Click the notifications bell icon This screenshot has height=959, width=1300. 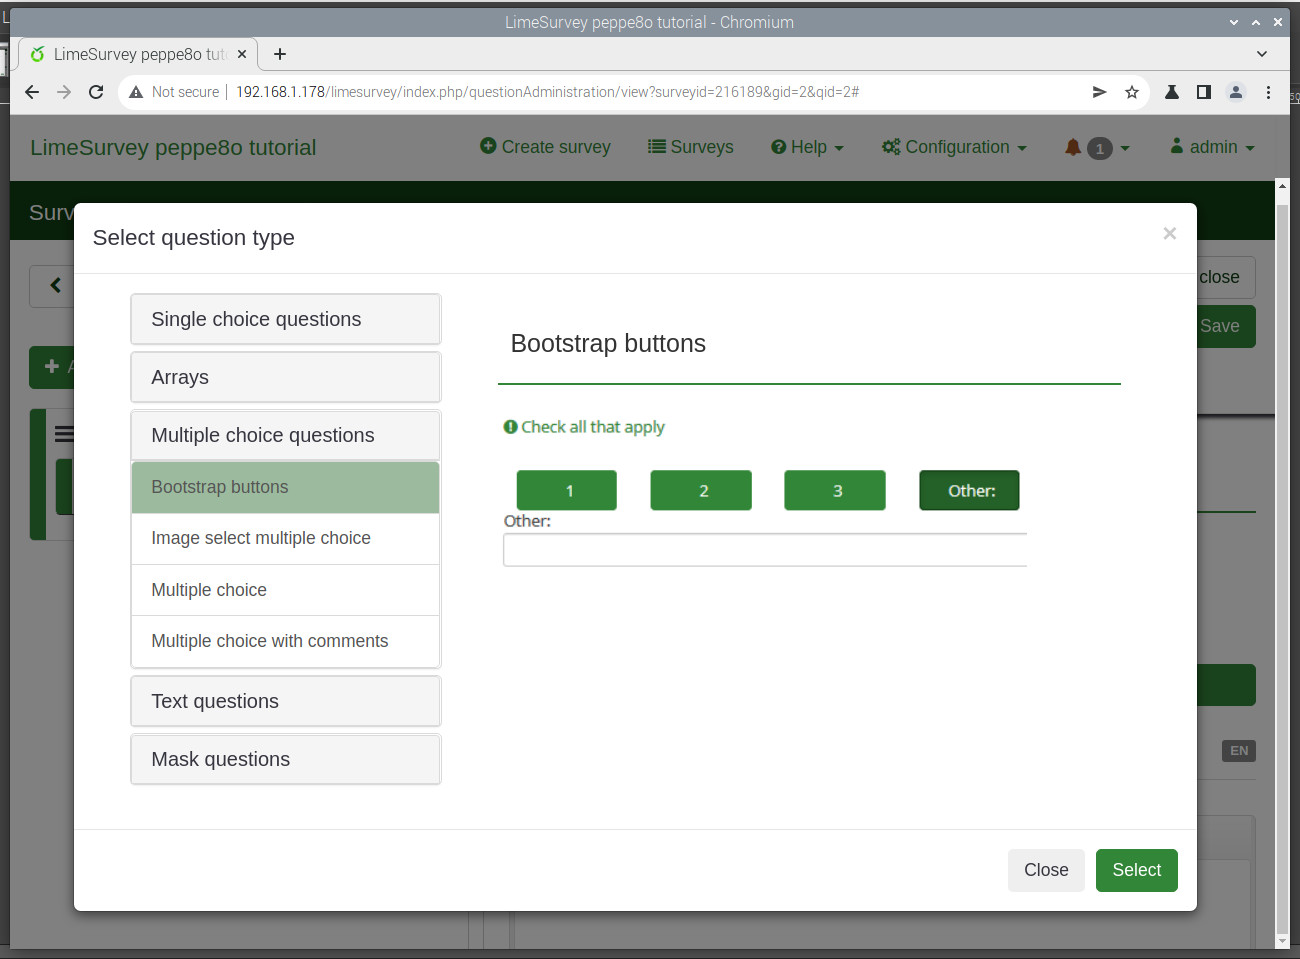coord(1072,147)
